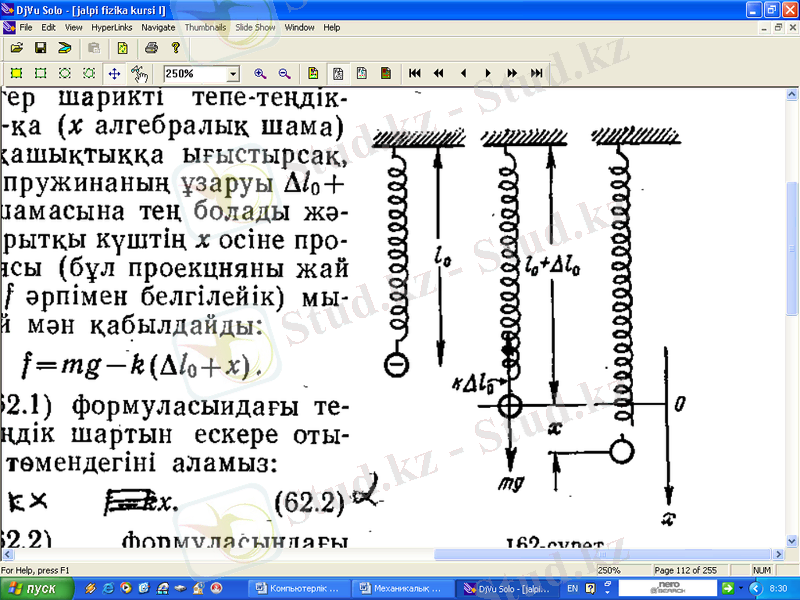Expand the 250% zoom dropdown
The width and height of the screenshot is (800, 600).
(233, 74)
